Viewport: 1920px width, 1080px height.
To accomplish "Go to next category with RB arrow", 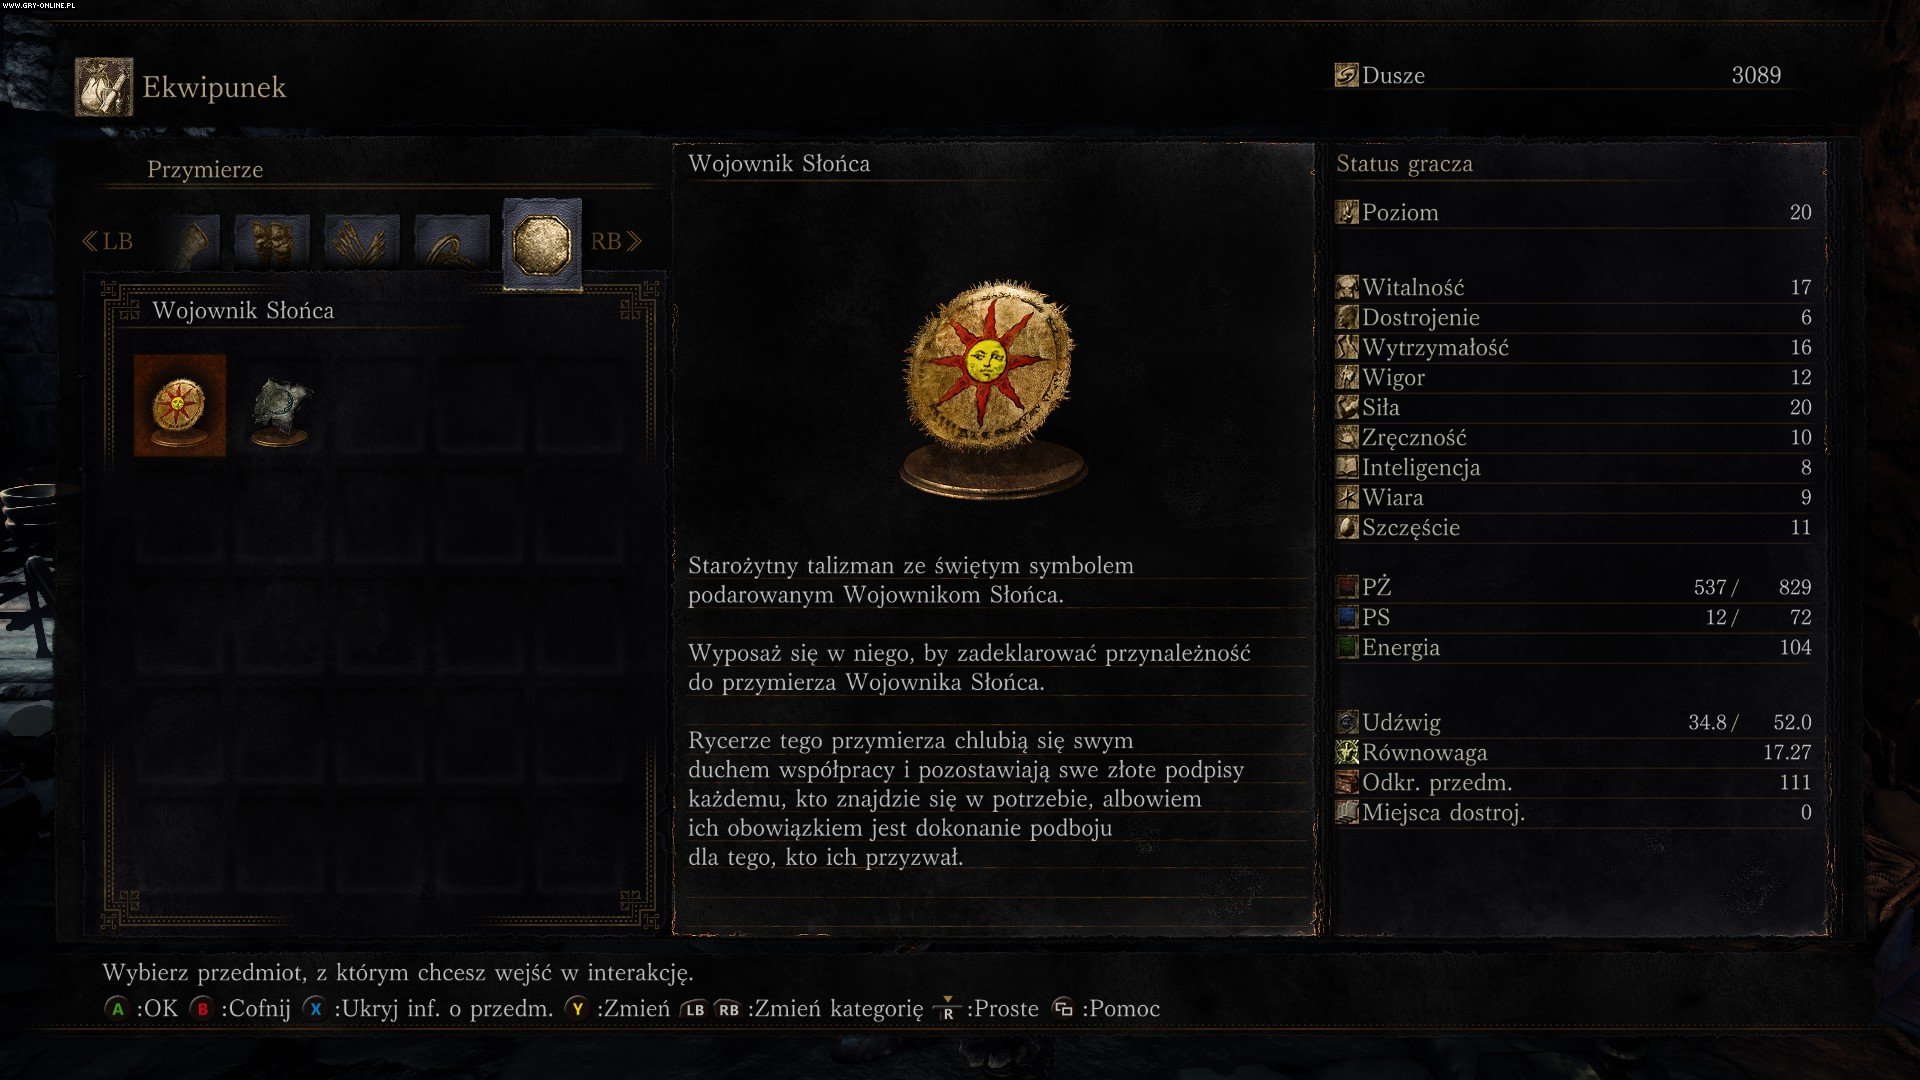I will click(x=616, y=241).
